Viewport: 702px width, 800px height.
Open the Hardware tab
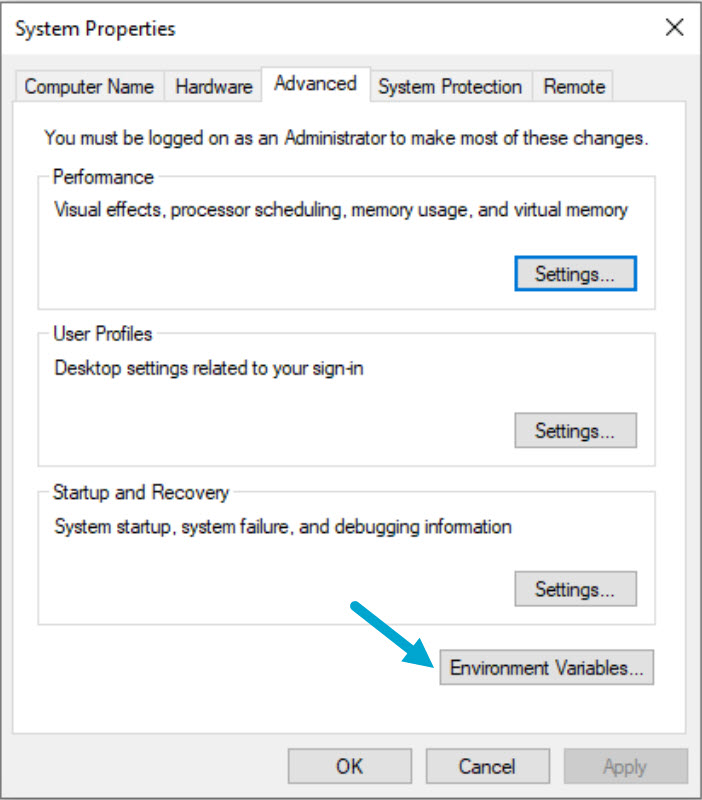pos(212,87)
